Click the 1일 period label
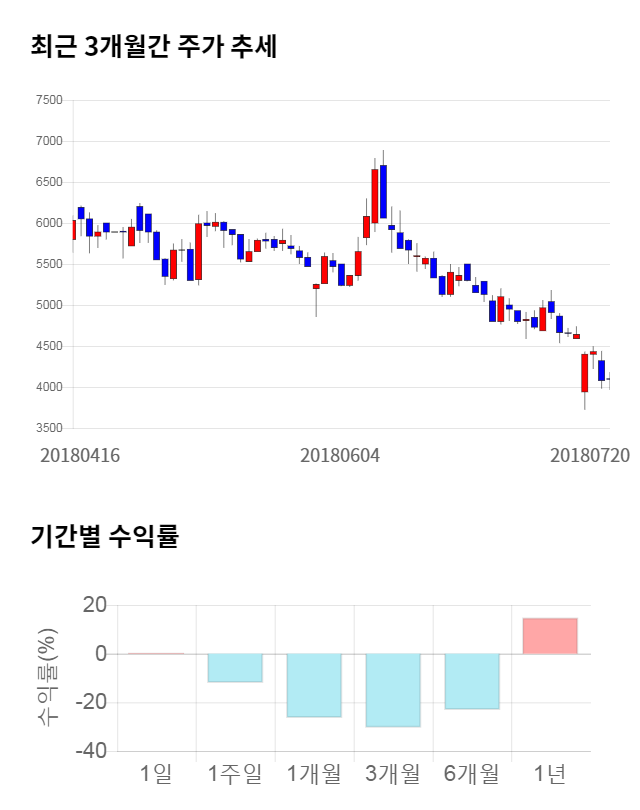Image resolution: width=640 pixels, height=810 pixels. coord(156,773)
